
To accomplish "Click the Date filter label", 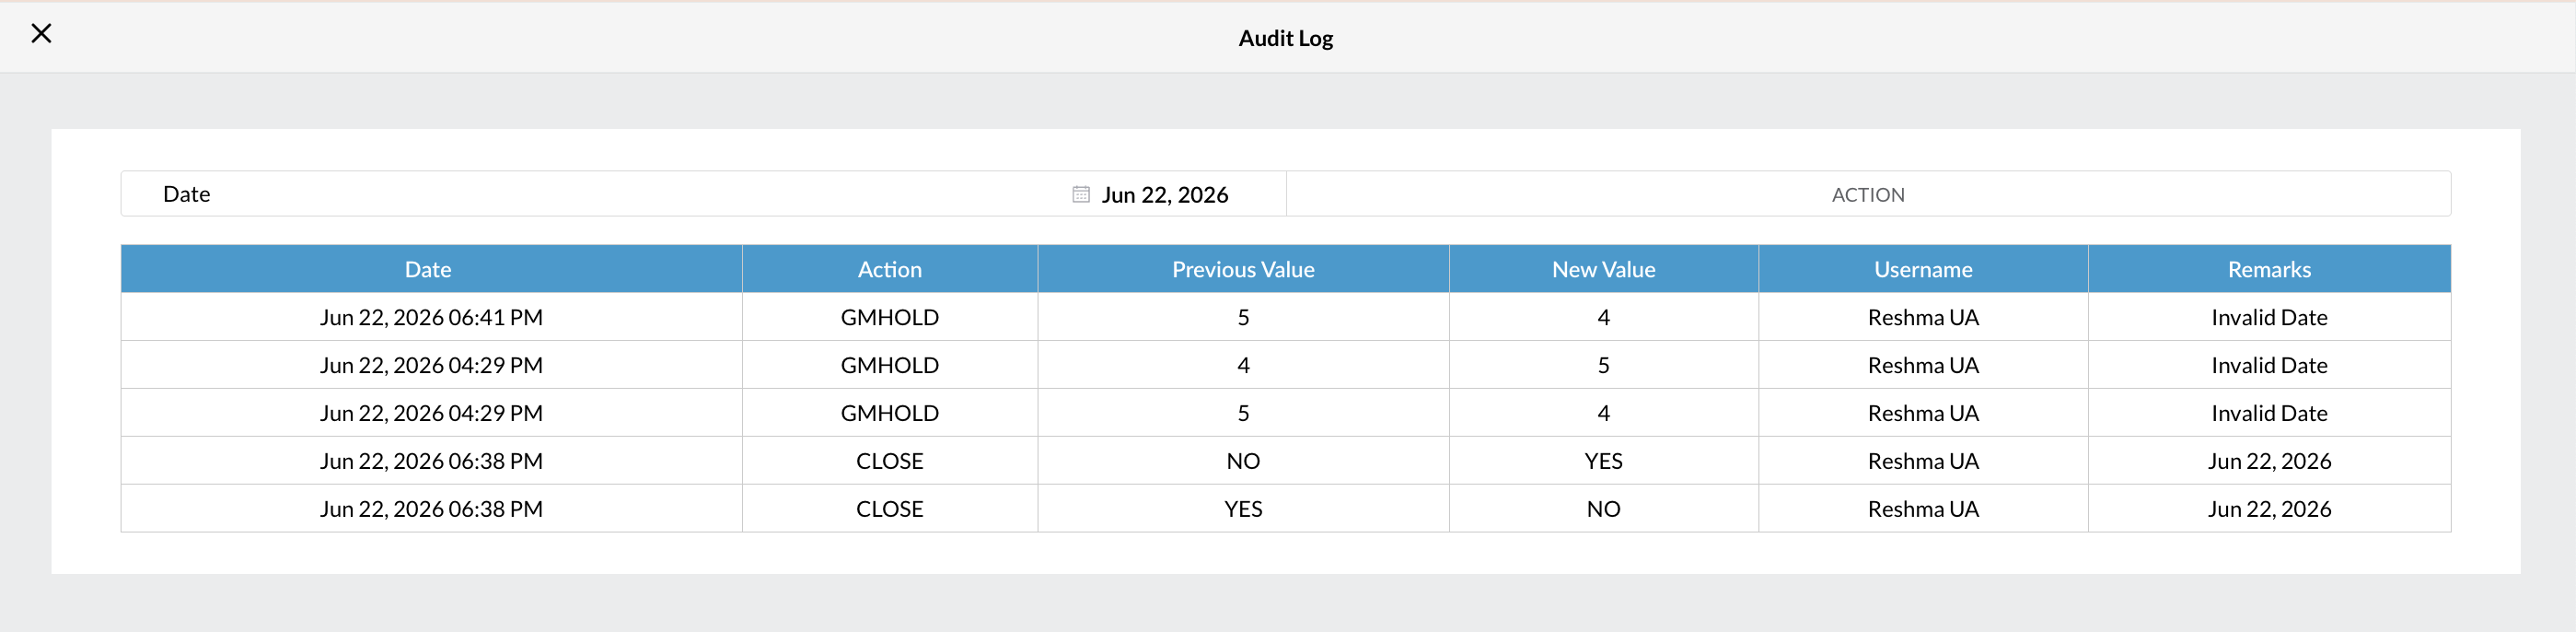I will coord(186,194).
